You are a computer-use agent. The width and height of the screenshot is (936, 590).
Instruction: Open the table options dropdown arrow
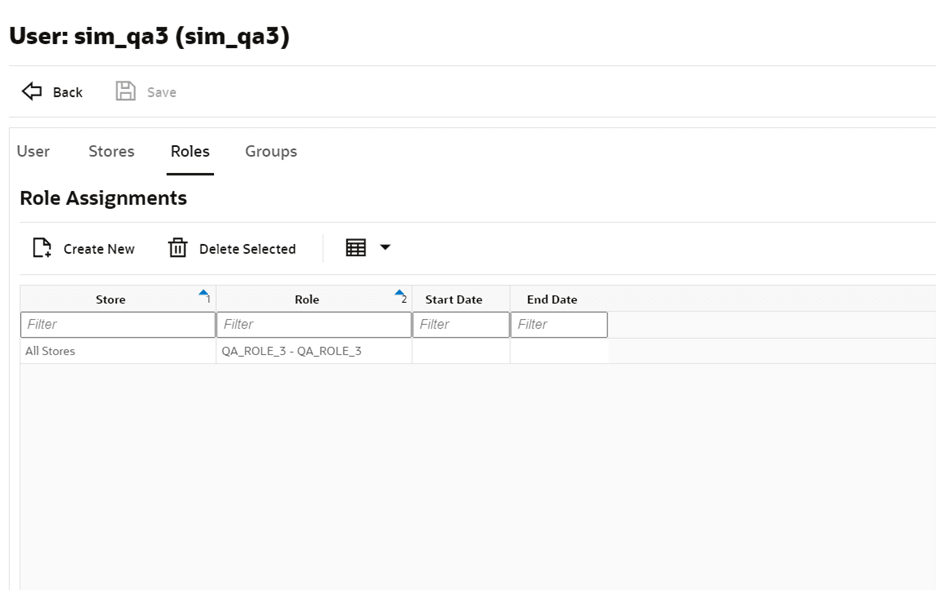[383, 247]
